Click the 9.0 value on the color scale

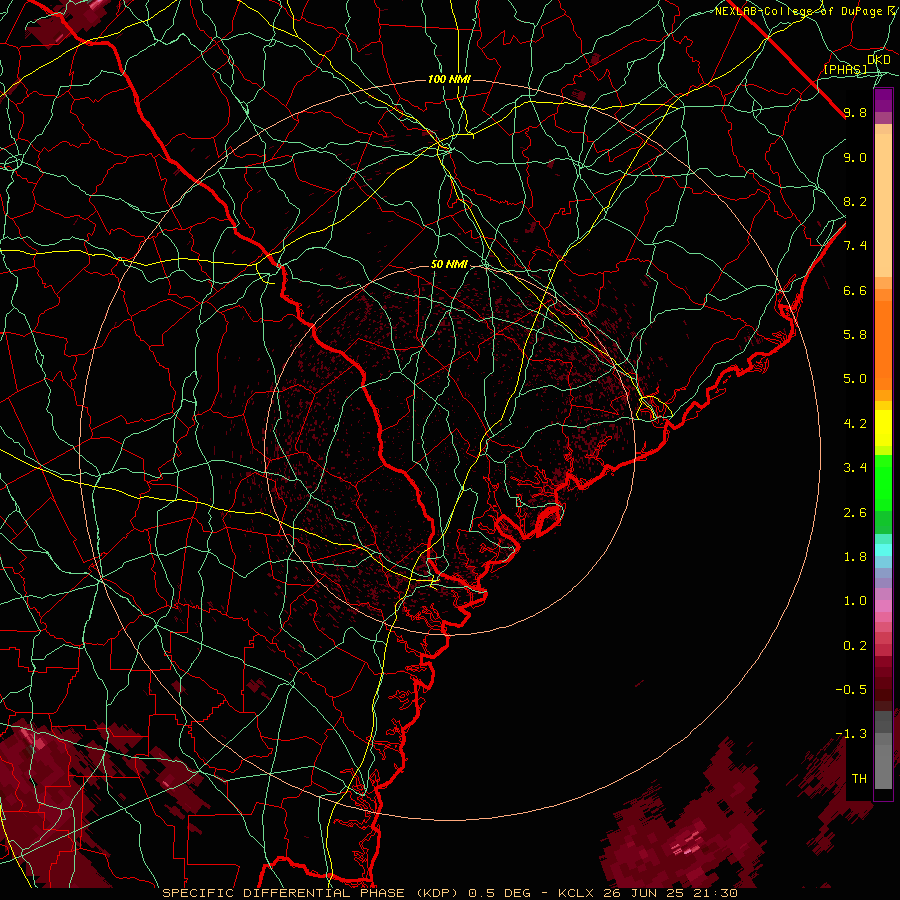[x=855, y=157]
